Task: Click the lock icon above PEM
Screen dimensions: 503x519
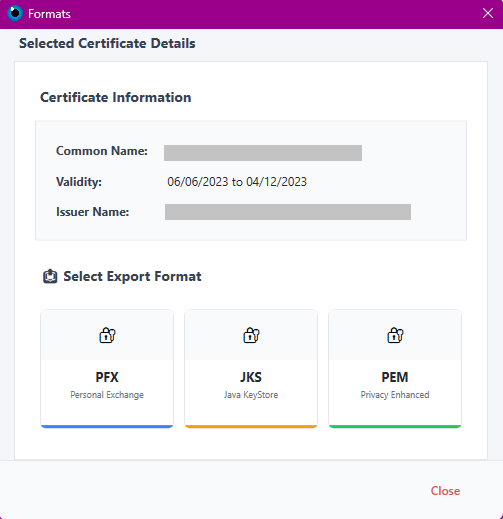Action: coord(395,335)
